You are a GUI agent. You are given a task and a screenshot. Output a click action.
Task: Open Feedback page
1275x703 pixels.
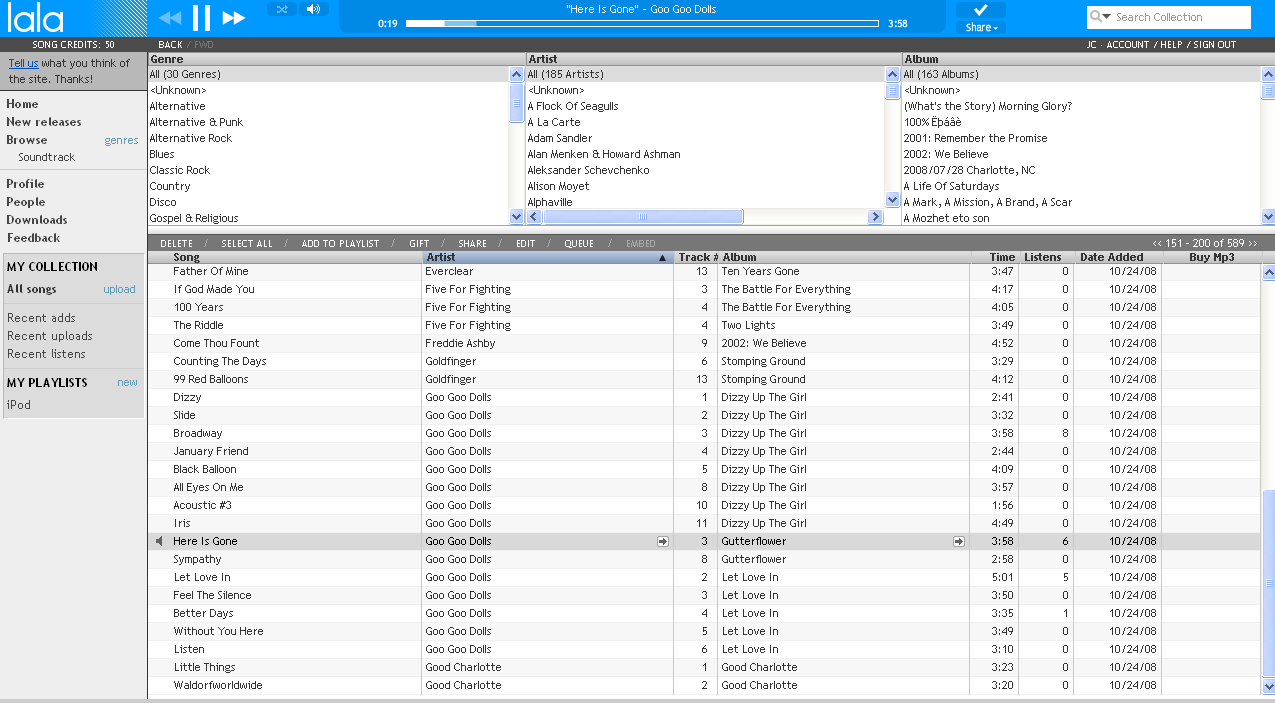pyautogui.click(x=33, y=238)
